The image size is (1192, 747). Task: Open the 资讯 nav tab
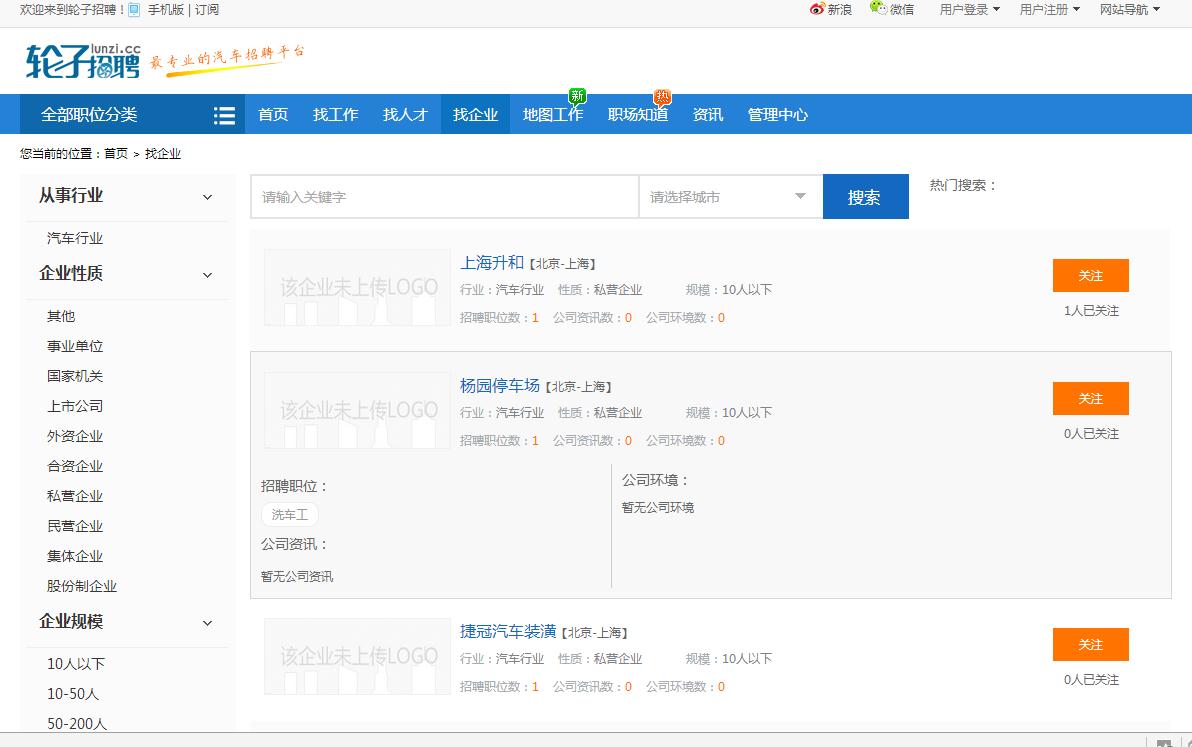coord(708,115)
